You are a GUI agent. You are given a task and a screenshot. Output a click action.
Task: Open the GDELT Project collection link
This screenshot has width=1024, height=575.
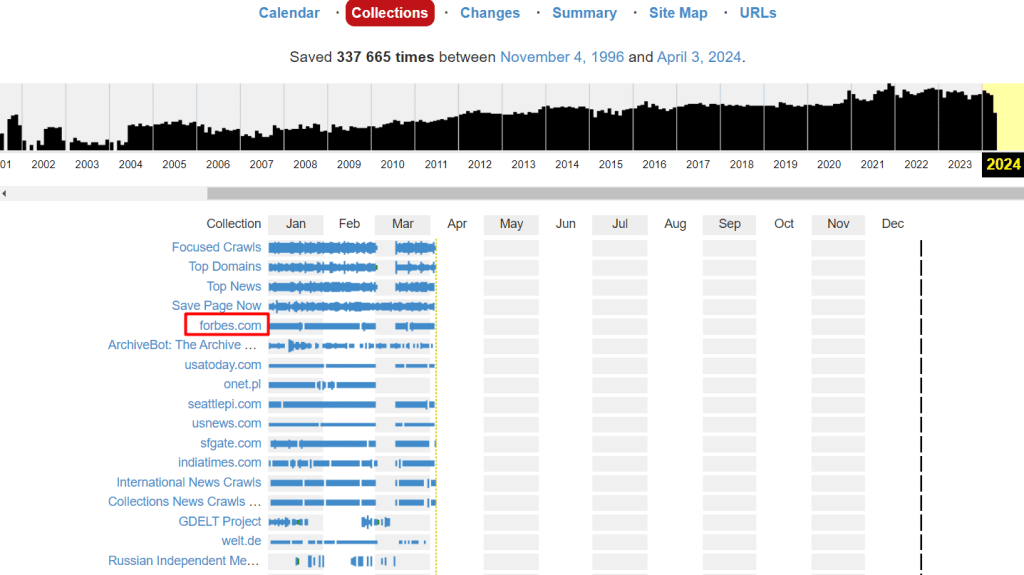pos(220,521)
